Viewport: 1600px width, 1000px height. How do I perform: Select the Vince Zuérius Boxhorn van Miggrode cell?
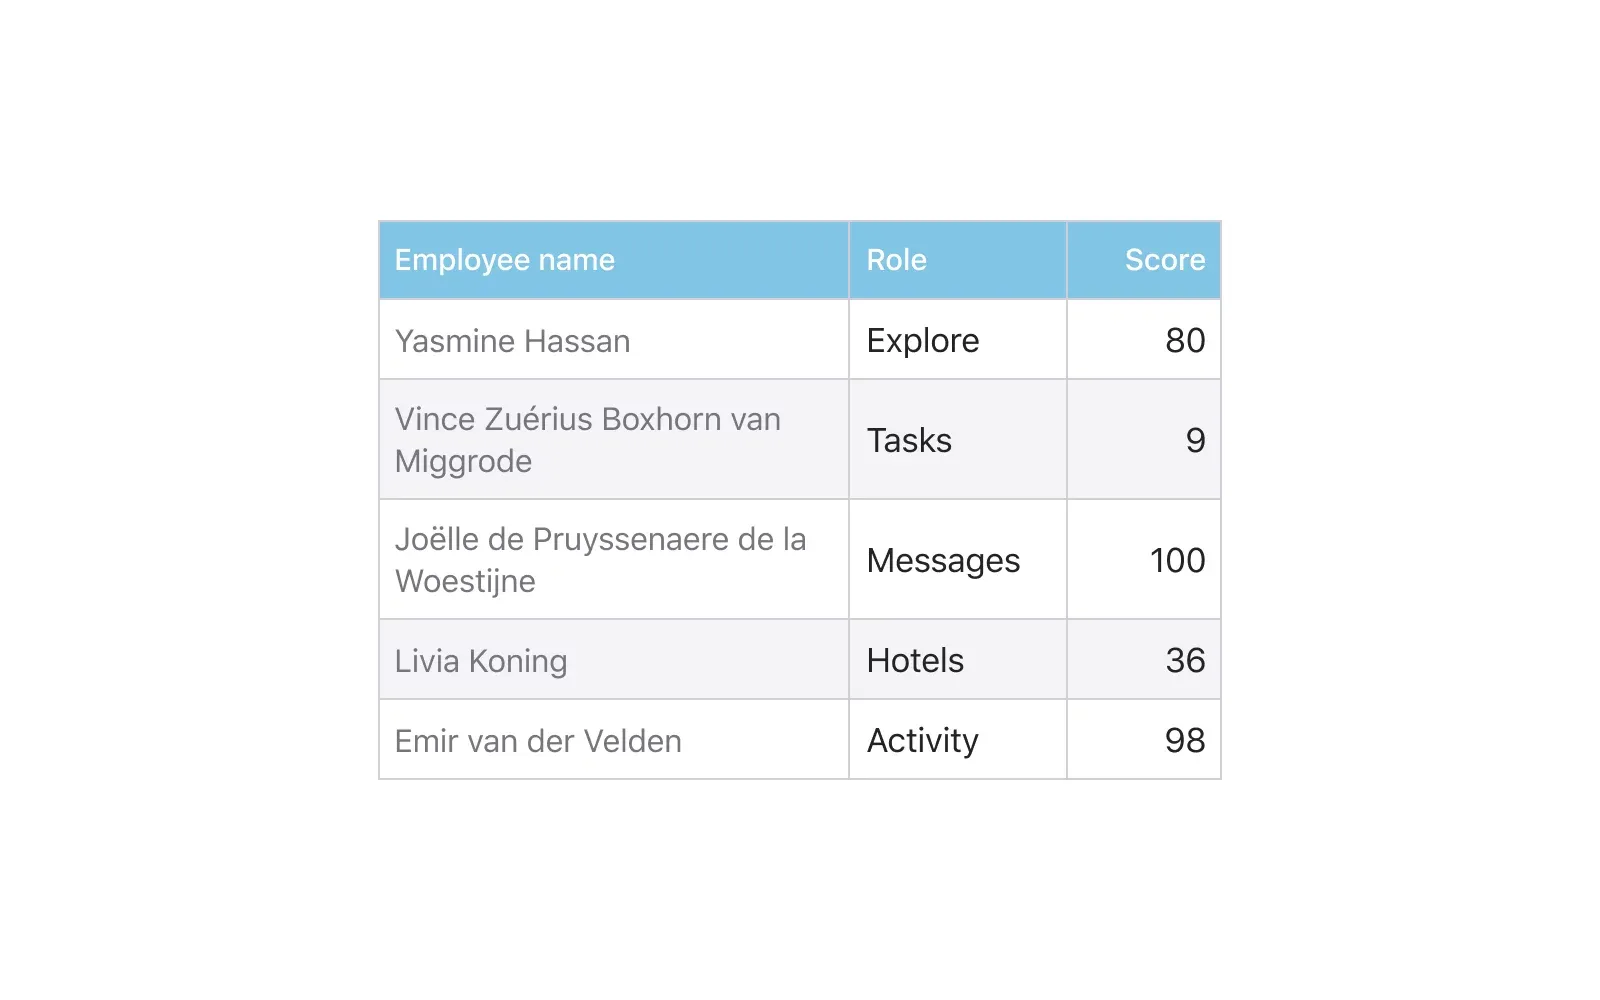pos(614,440)
